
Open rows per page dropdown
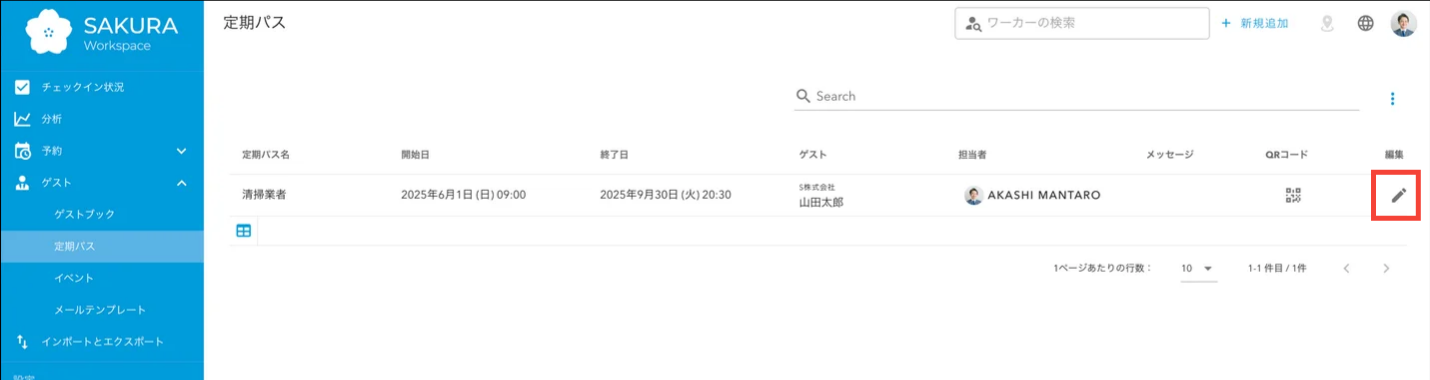click(1197, 268)
